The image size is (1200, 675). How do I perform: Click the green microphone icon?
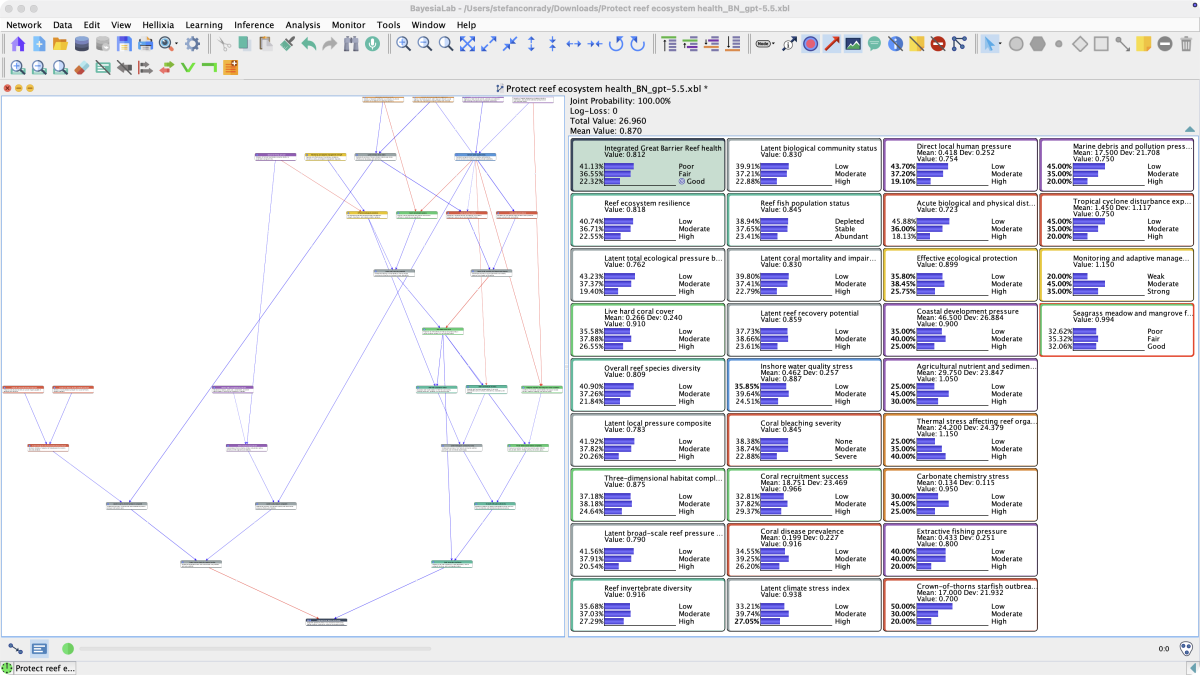click(371, 44)
